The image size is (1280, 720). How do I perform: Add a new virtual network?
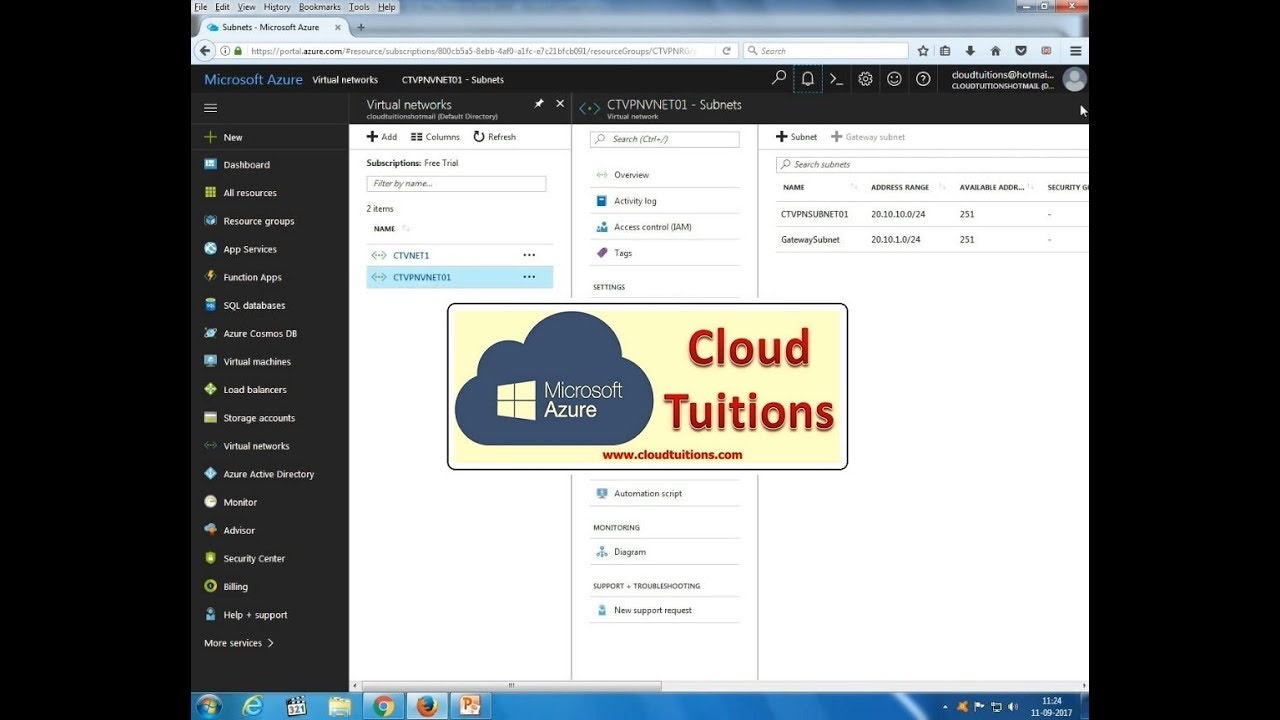pyautogui.click(x=382, y=137)
